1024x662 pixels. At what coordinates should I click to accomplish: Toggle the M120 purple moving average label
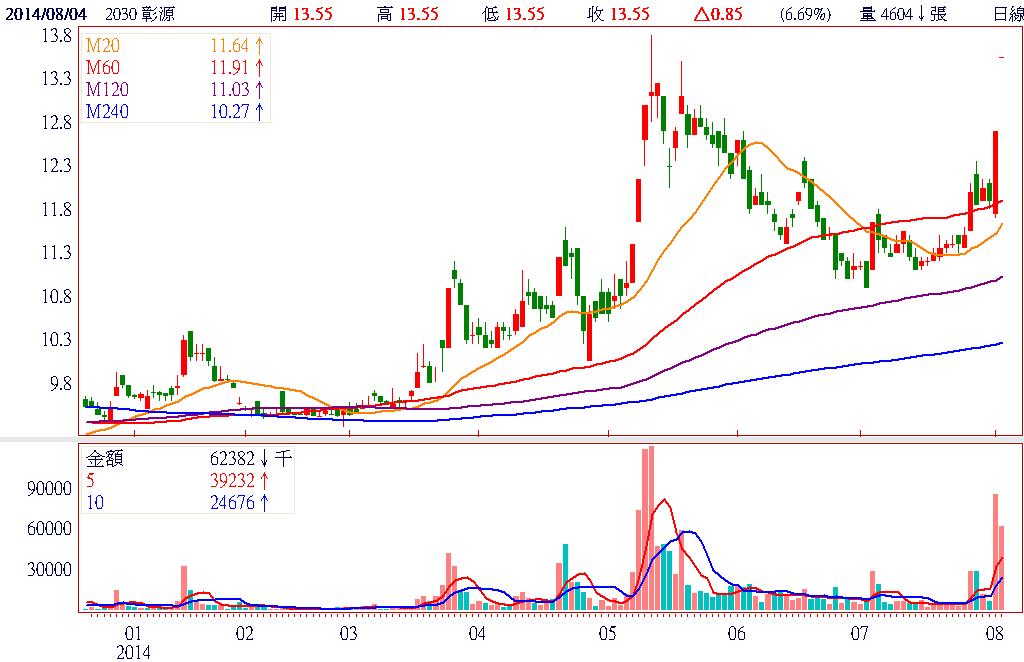(106, 91)
